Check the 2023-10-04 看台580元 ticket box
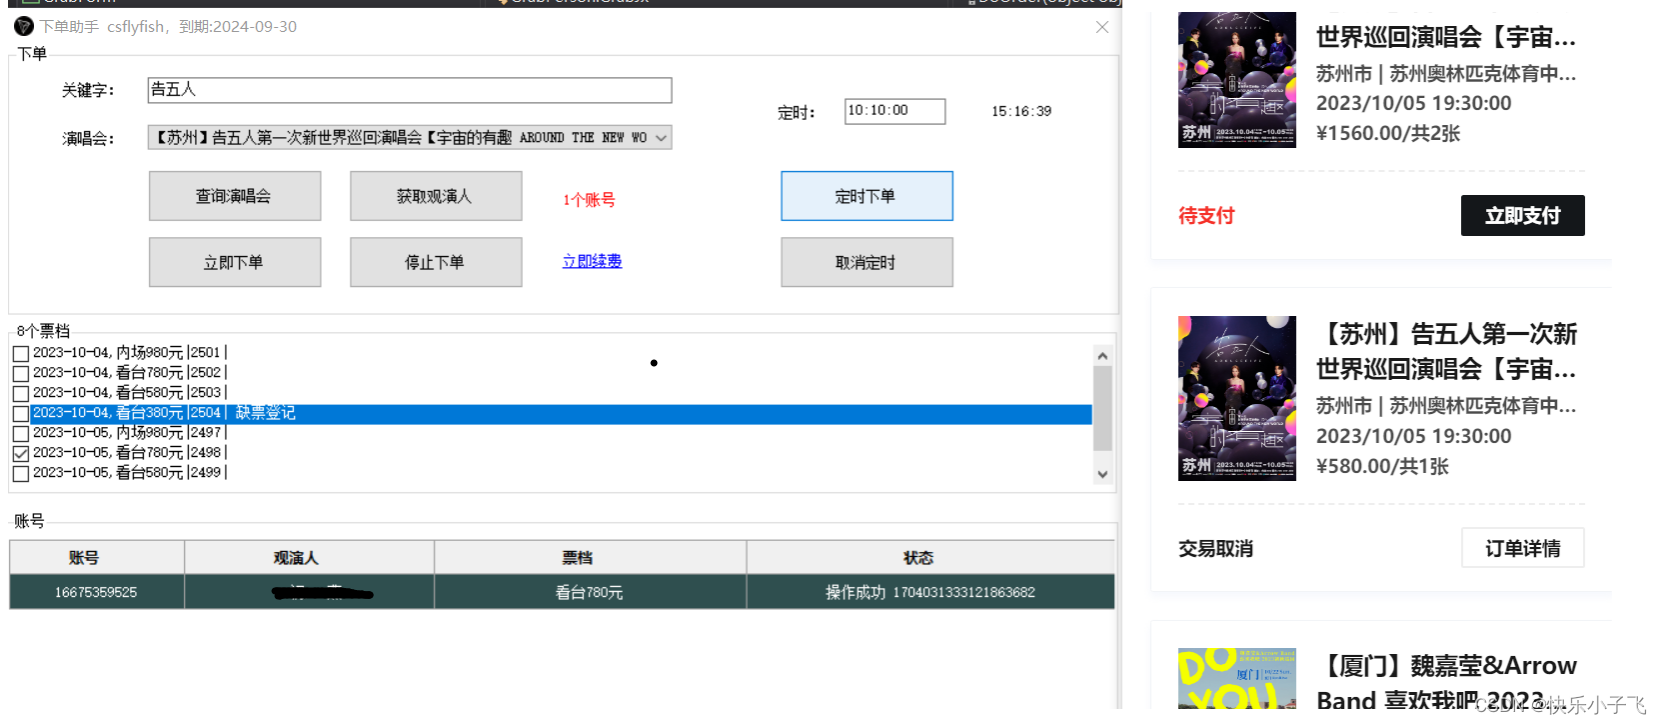The image size is (1662, 724). click(20, 393)
